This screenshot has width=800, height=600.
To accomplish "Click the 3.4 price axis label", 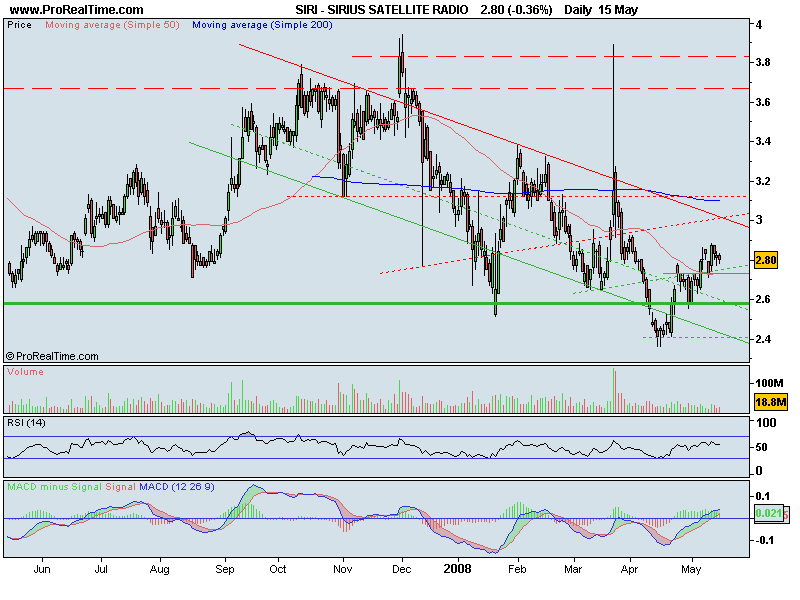I will pos(763,141).
